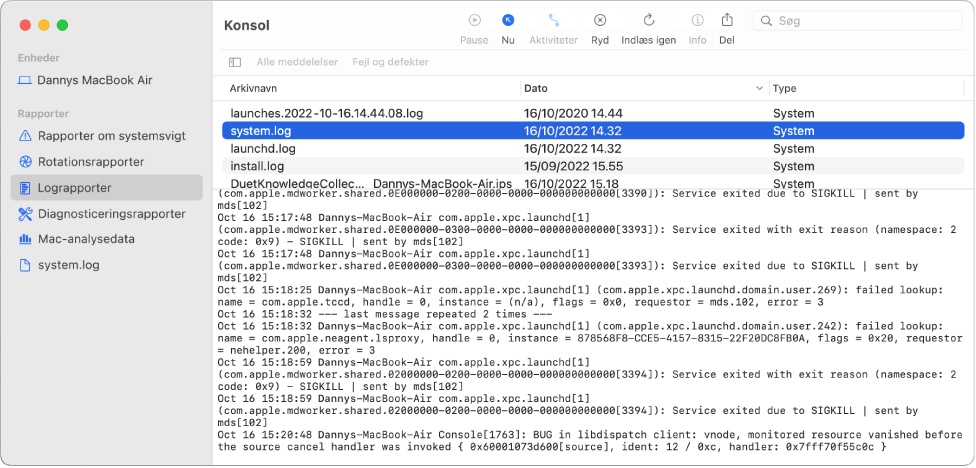
Task: Open Lograpporter in the sidebar
Action: (x=106, y=188)
